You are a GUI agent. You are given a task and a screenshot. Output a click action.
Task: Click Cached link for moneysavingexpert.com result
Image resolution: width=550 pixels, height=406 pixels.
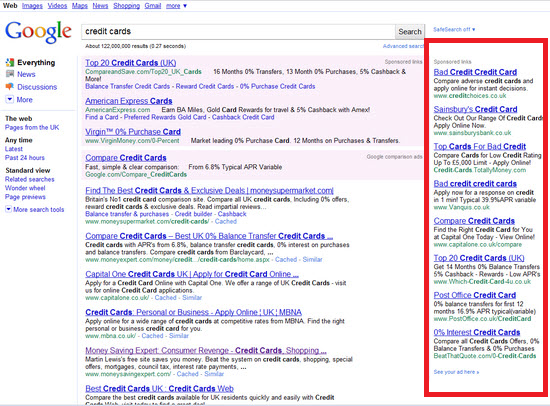click(187, 374)
